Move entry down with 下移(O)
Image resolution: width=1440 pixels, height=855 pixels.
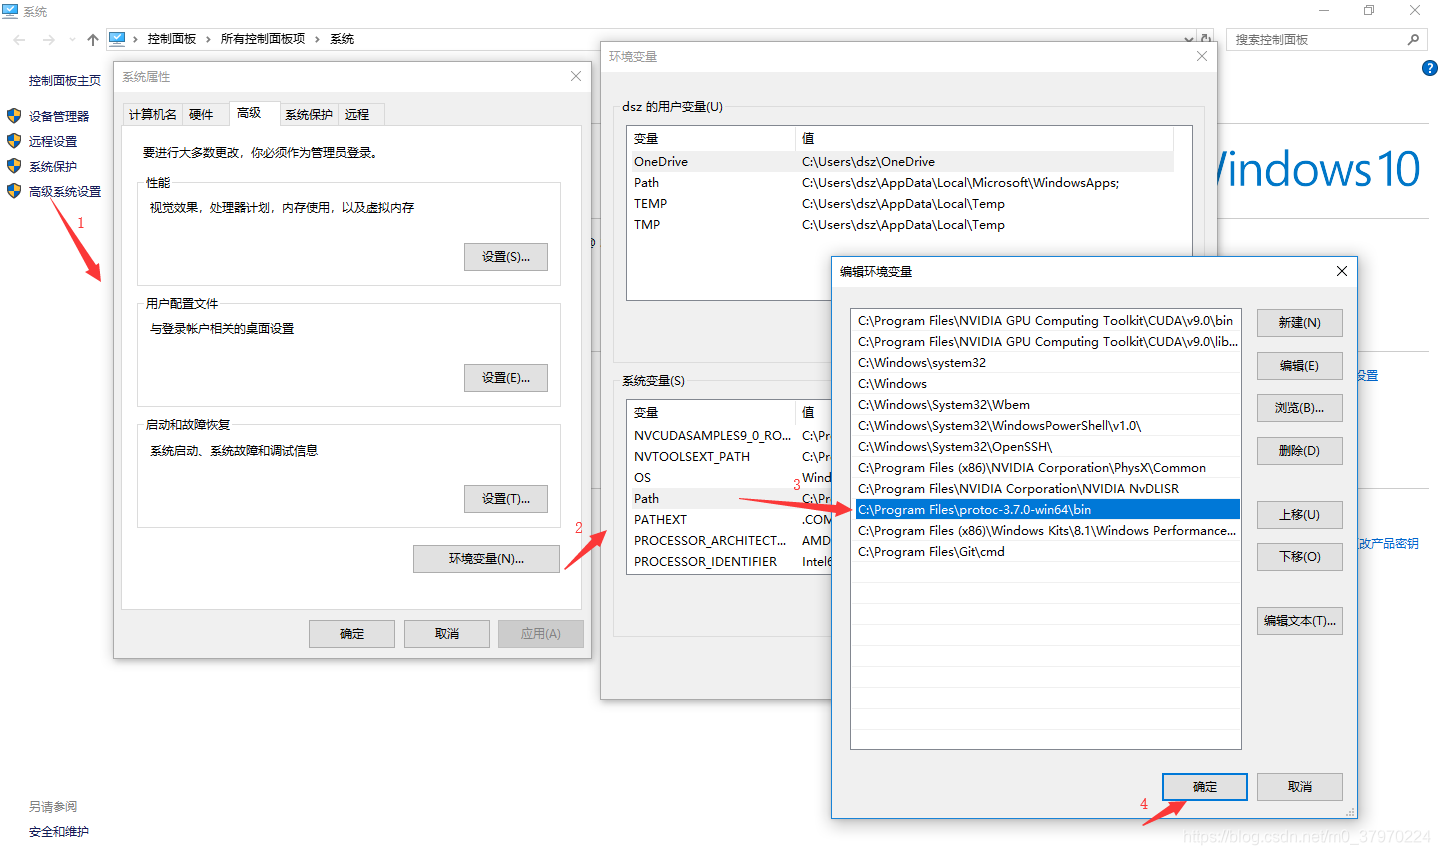click(x=1300, y=557)
